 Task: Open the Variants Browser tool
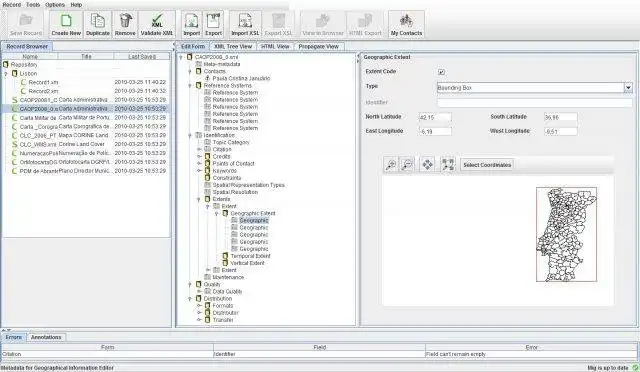pos(323,25)
